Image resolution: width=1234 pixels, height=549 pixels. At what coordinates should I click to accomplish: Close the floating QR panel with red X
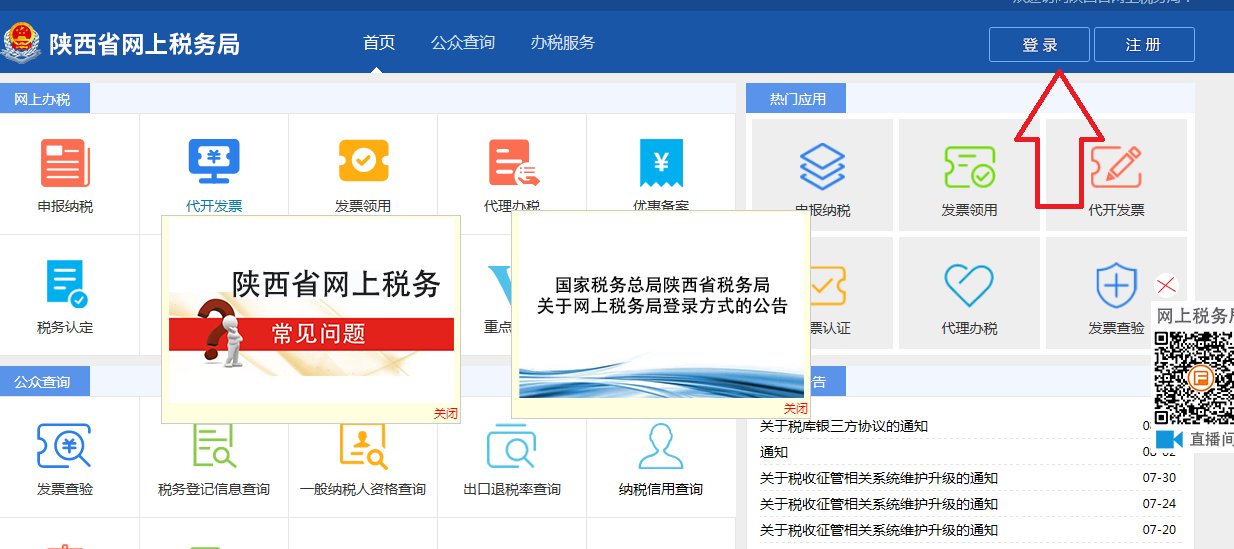pos(1165,285)
